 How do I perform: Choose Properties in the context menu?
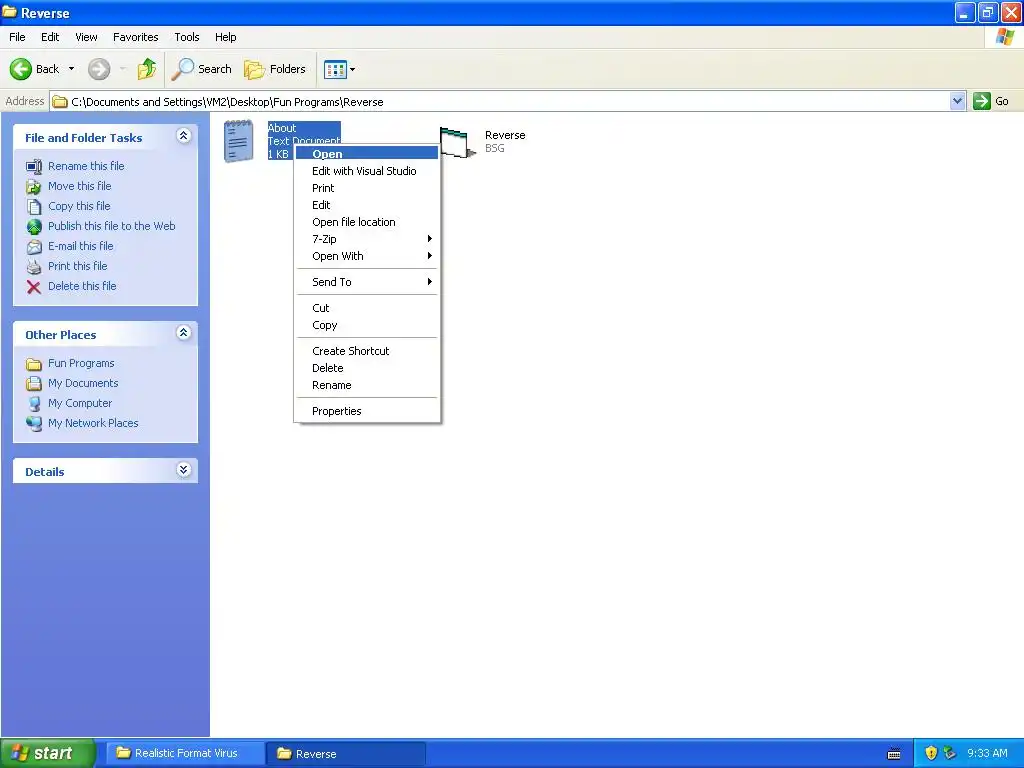pos(367,411)
